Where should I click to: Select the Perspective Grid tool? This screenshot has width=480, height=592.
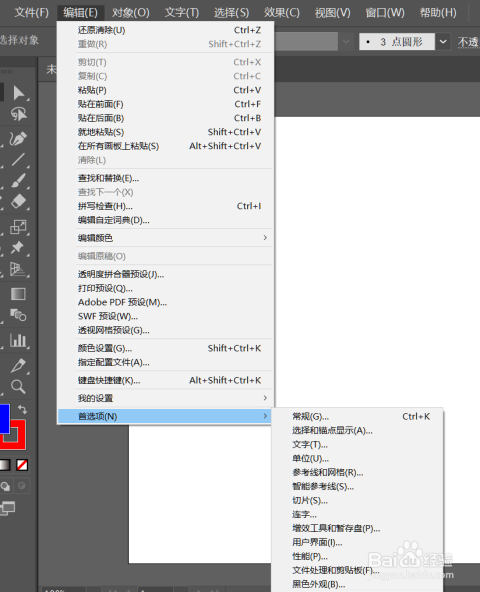point(17,269)
